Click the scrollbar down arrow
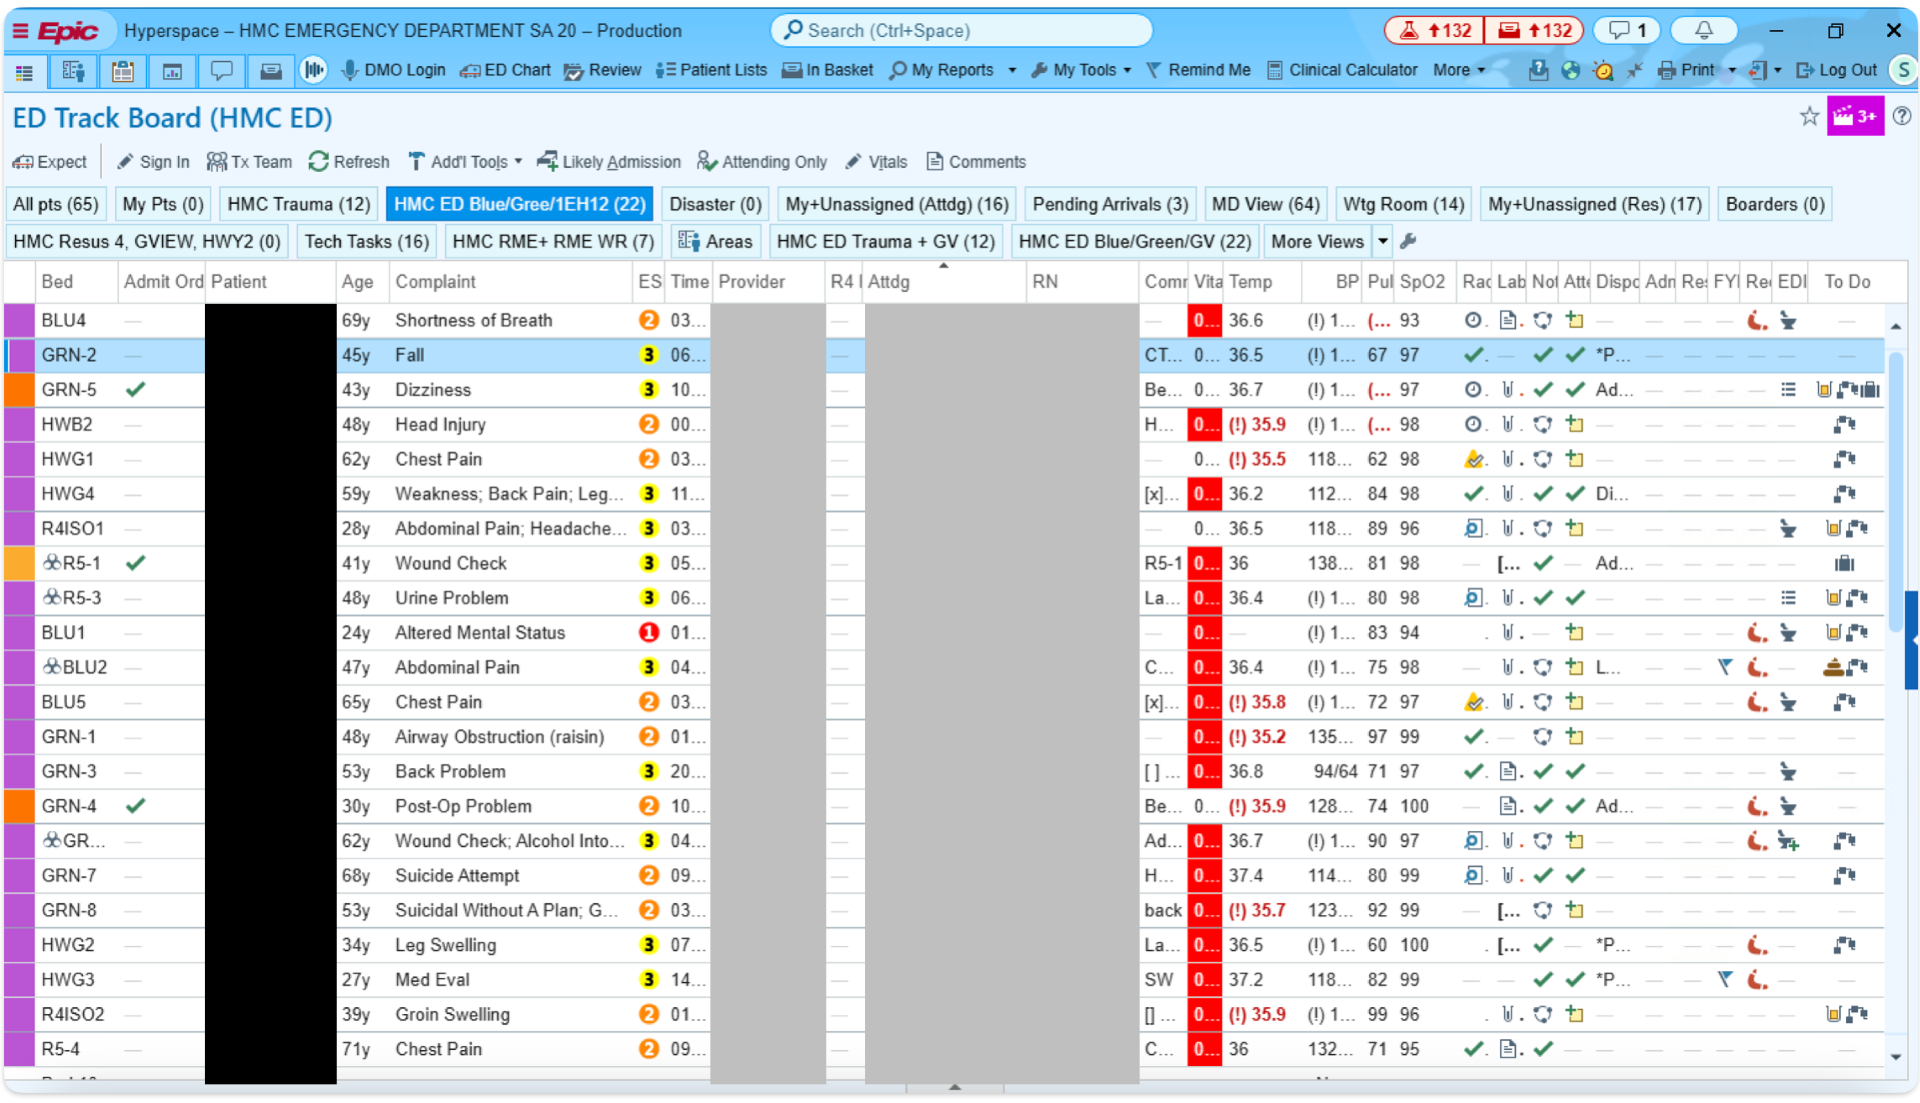1920x1103 pixels. click(1896, 1058)
